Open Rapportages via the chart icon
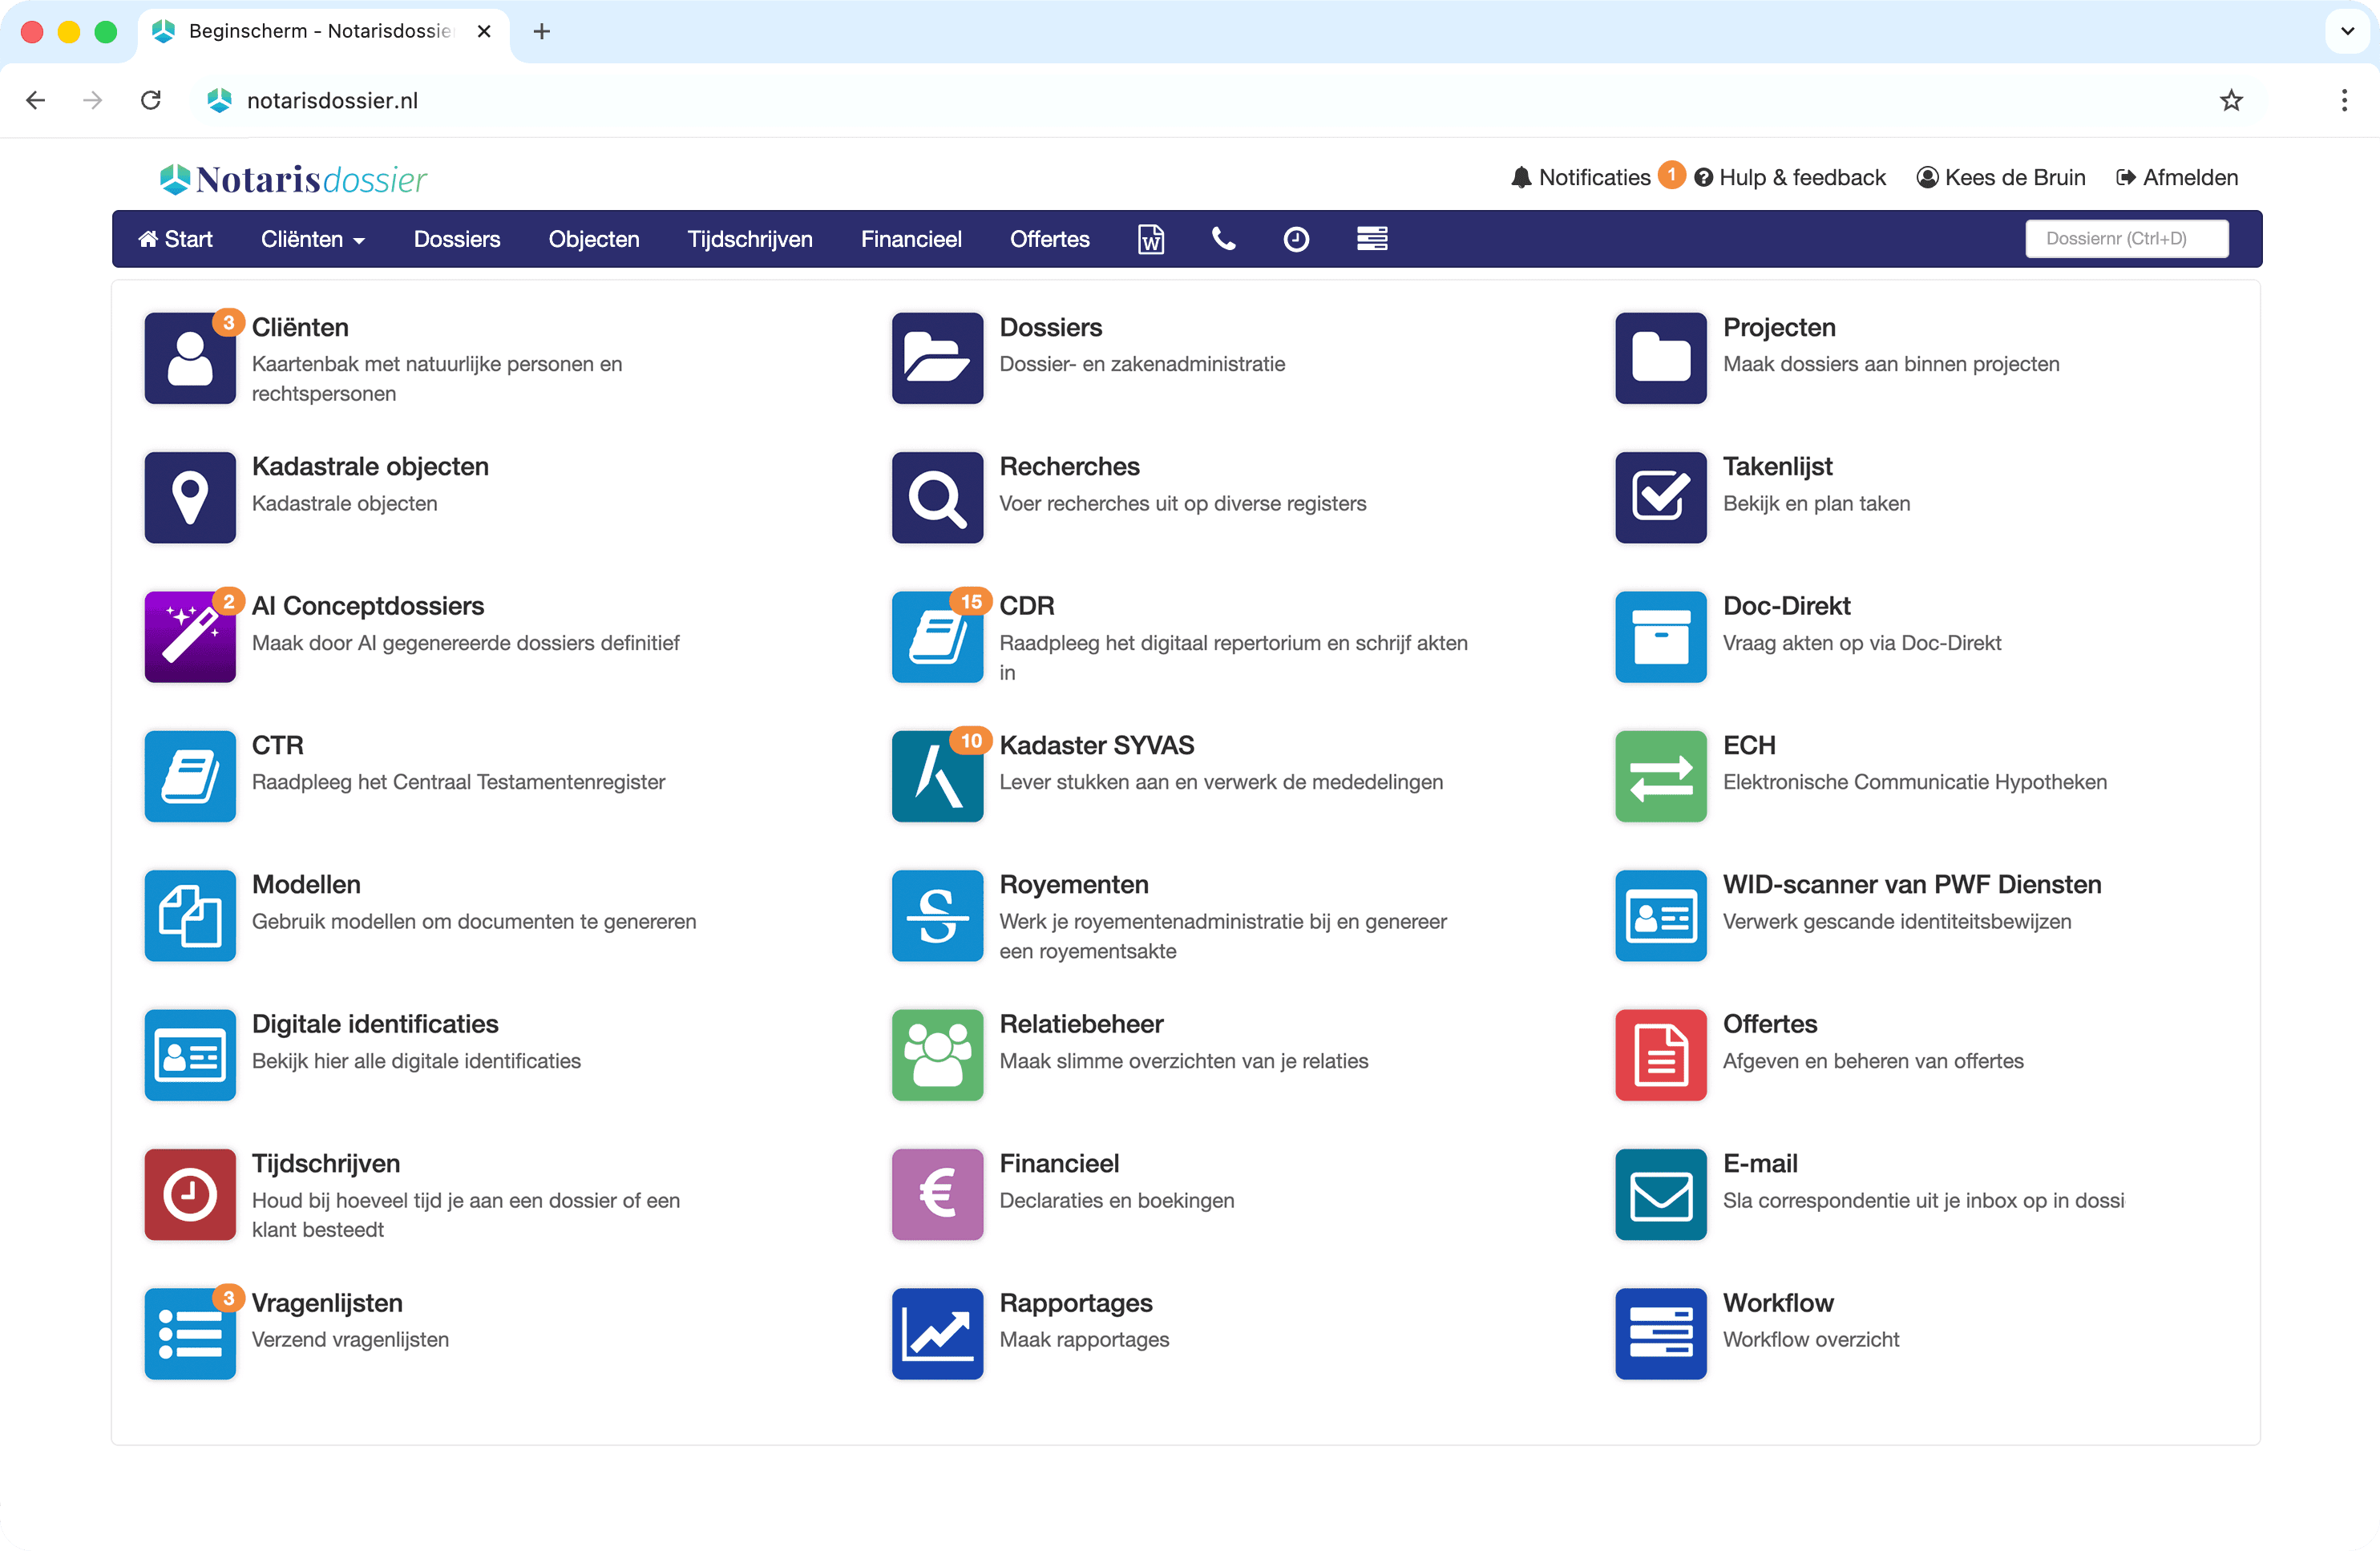The height and width of the screenshot is (1551, 2380). click(936, 1333)
